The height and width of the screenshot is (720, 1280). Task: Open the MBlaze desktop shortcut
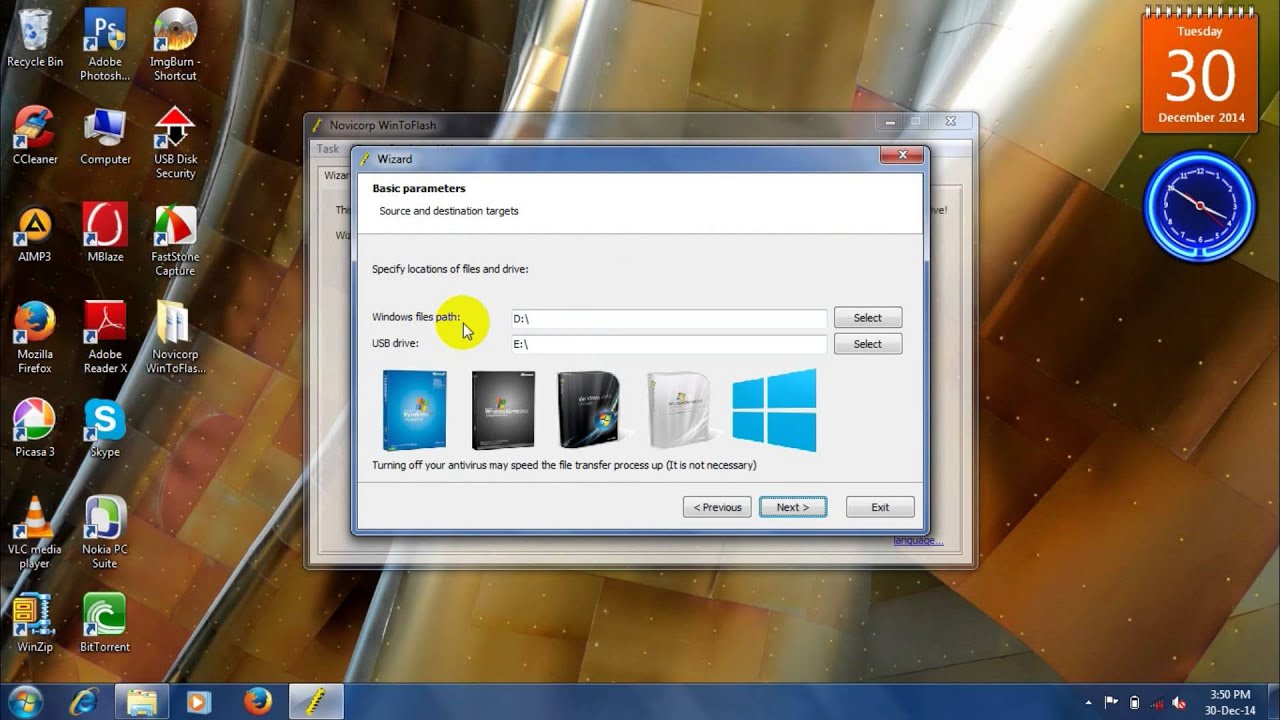click(x=105, y=232)
